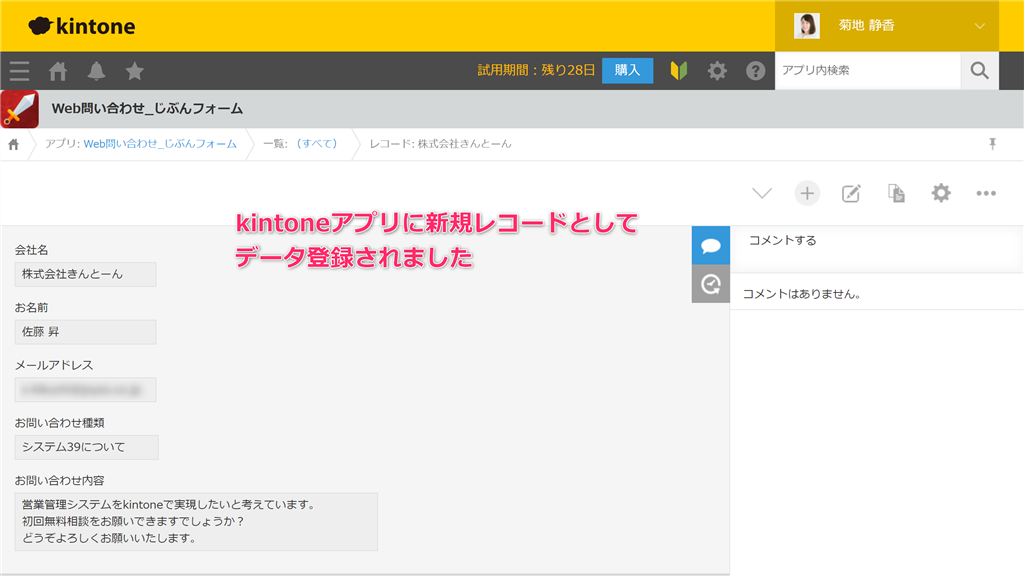This screenshot has width=1024, height=576.
Task: Click the レコード: 株式会社きんとーん breadcrumb text
Action: coord(440,144)
